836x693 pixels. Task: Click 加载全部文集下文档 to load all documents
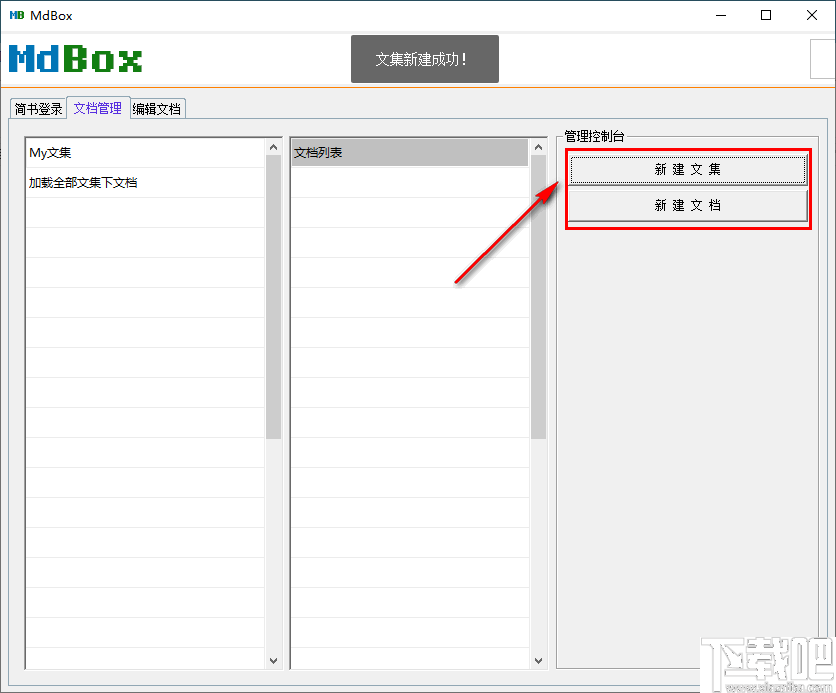[78, 183]
